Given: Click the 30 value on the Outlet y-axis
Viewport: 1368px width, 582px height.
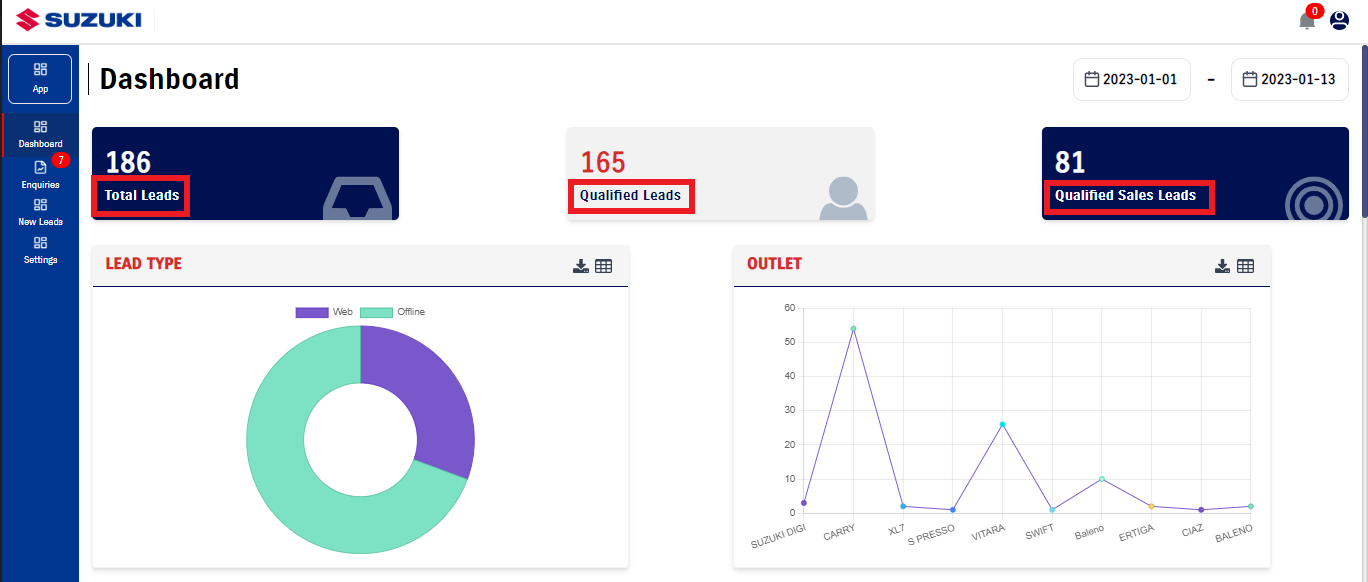Looking at the screenshot, I should pyautogui.click(x=789, y=410).
